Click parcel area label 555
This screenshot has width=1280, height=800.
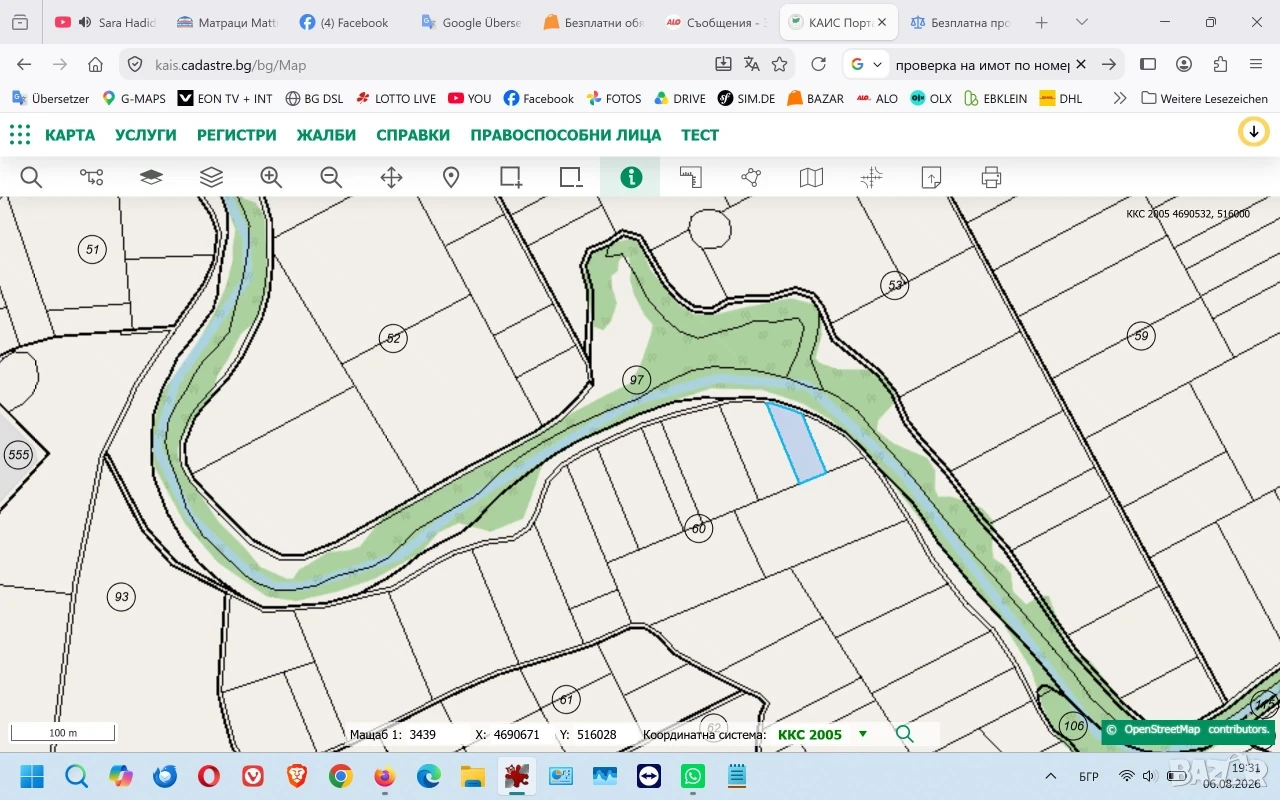18,455
